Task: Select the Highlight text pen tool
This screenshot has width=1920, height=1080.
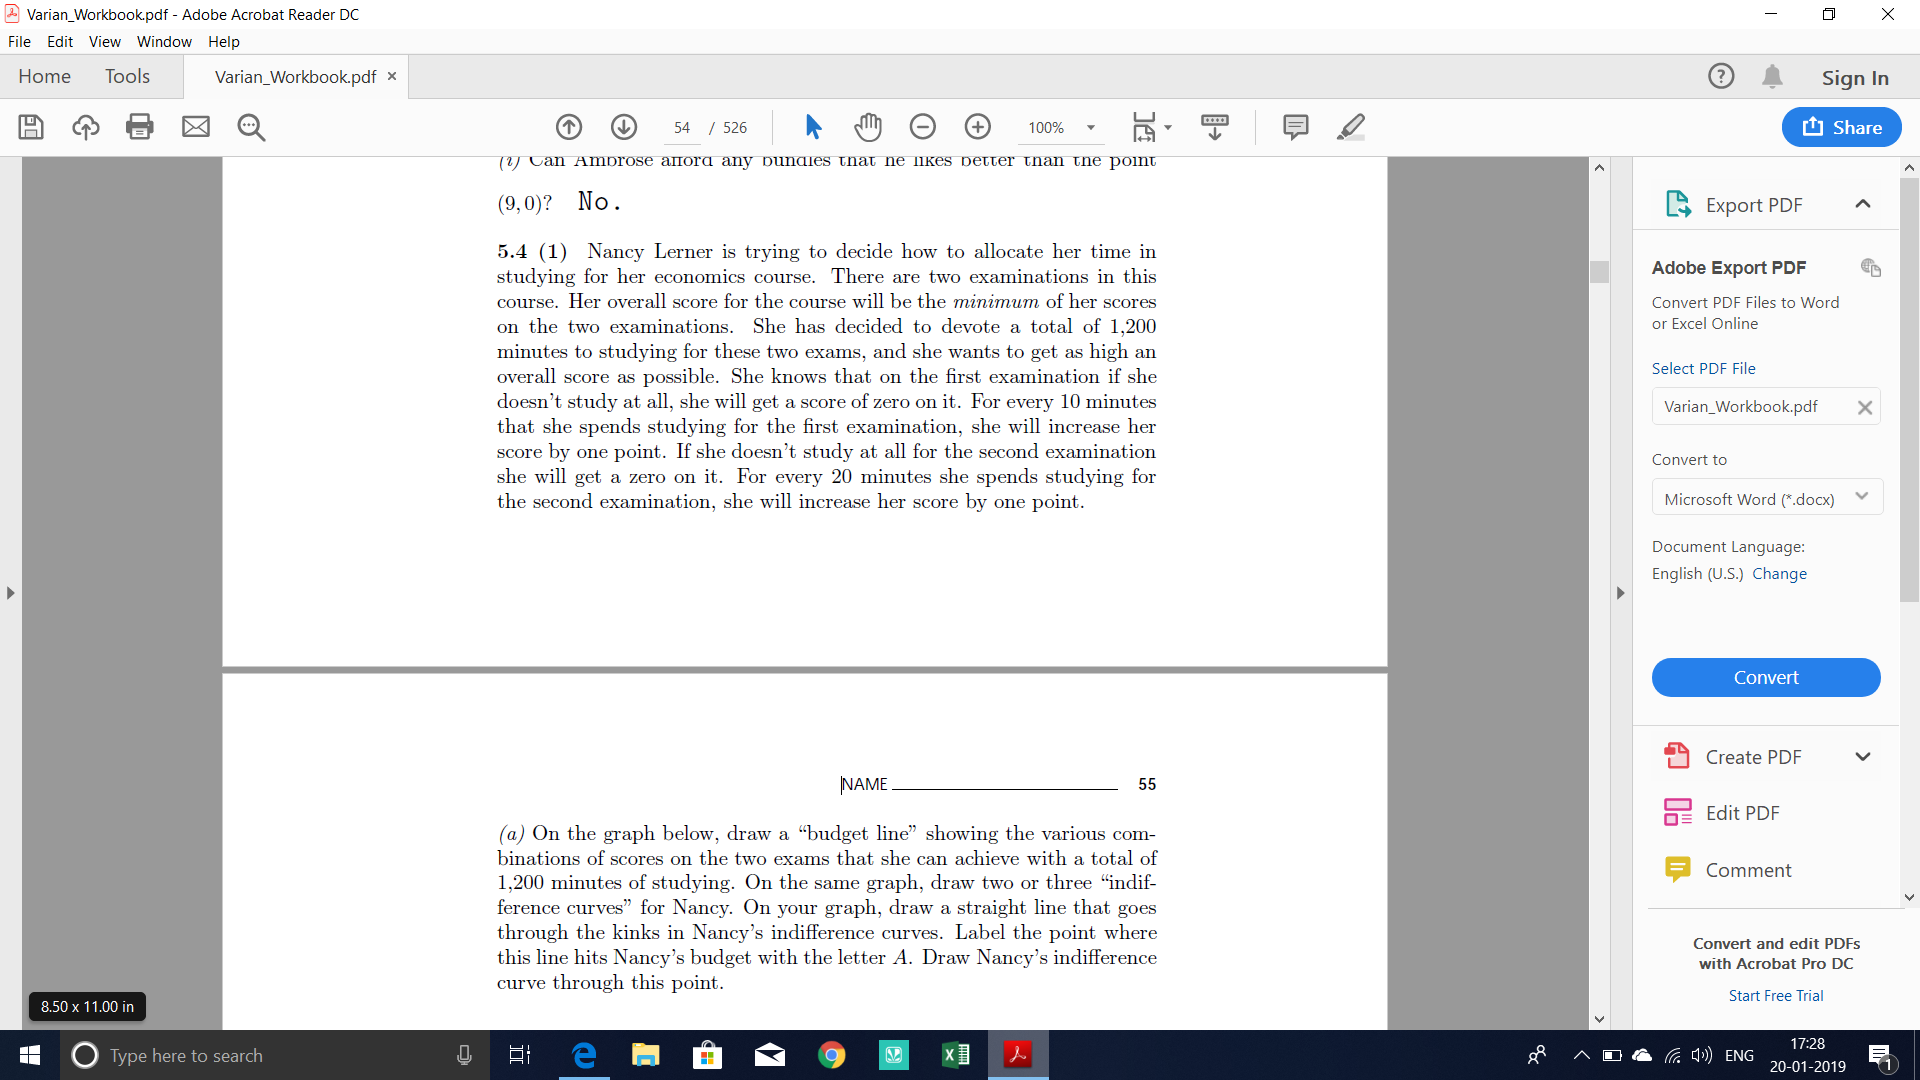Action: click(1350, 127)
